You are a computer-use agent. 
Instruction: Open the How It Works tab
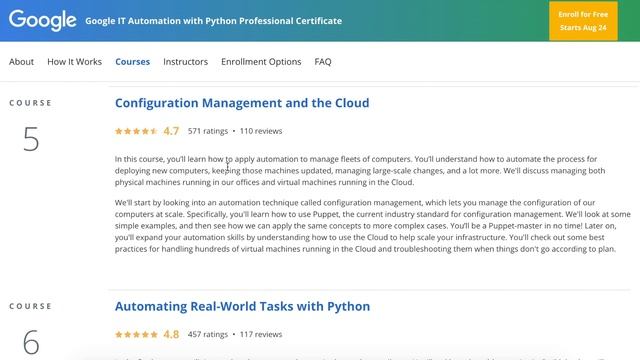[x=74, y=62]
